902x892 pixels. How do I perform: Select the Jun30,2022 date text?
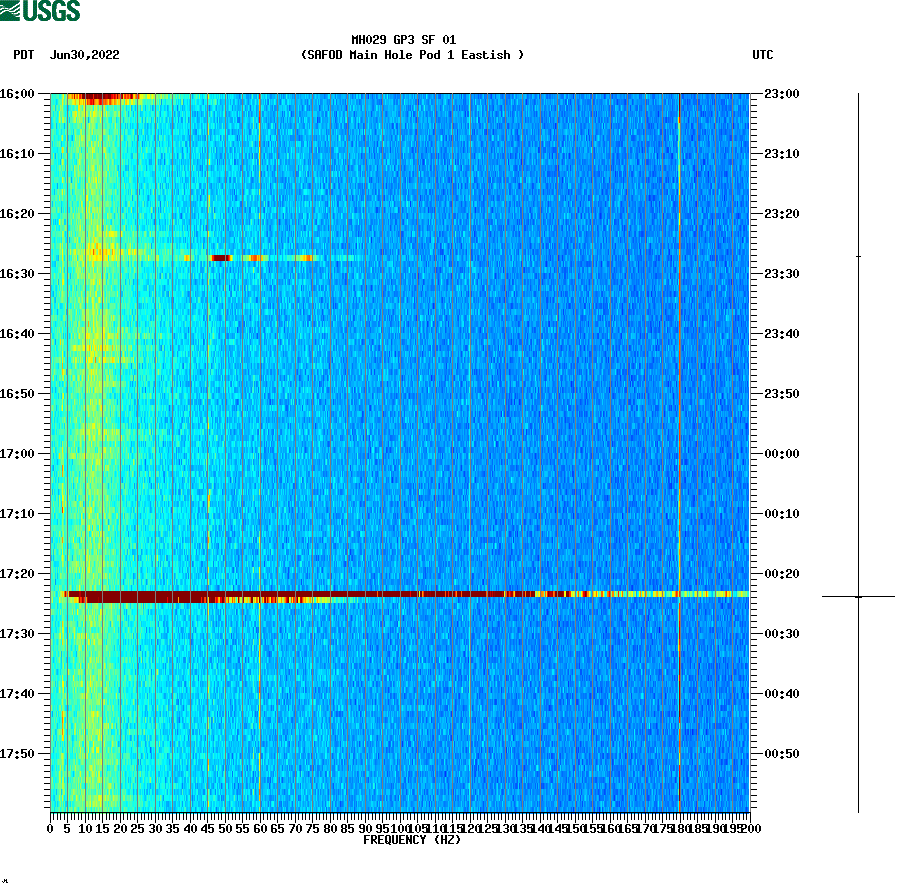pos(83,56)
